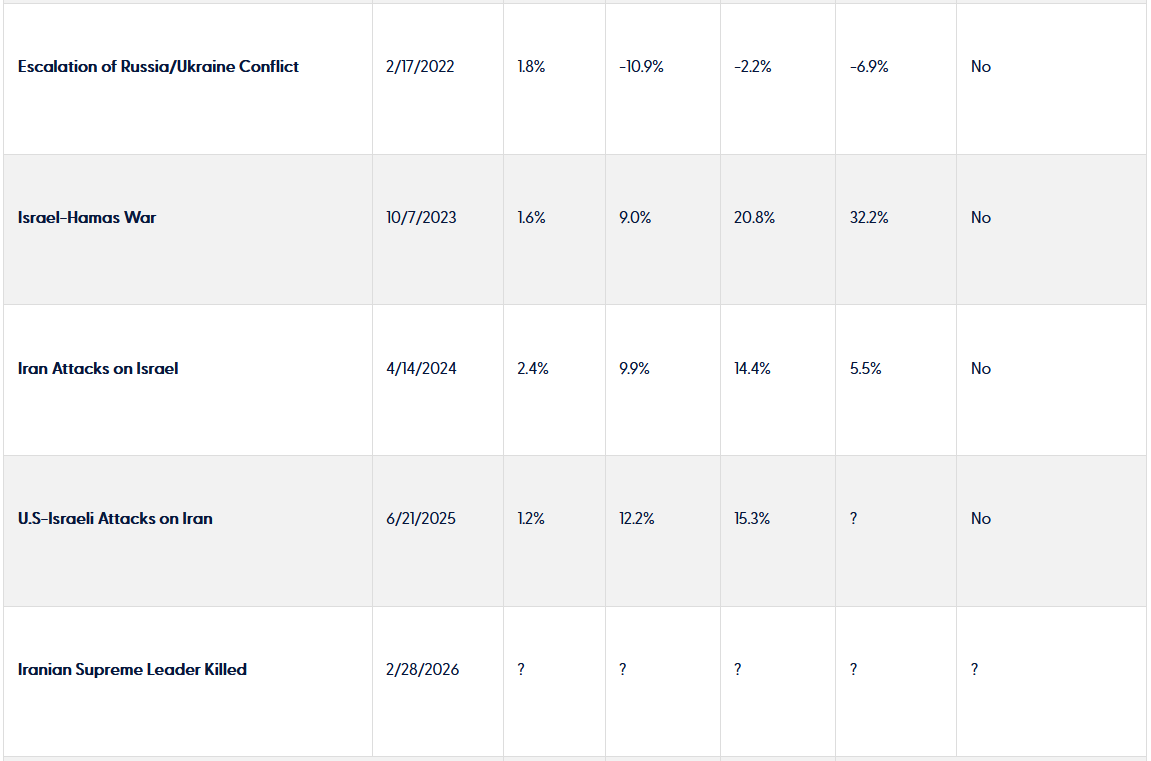Click the 10/7/2023 date cell

point(421,217)
